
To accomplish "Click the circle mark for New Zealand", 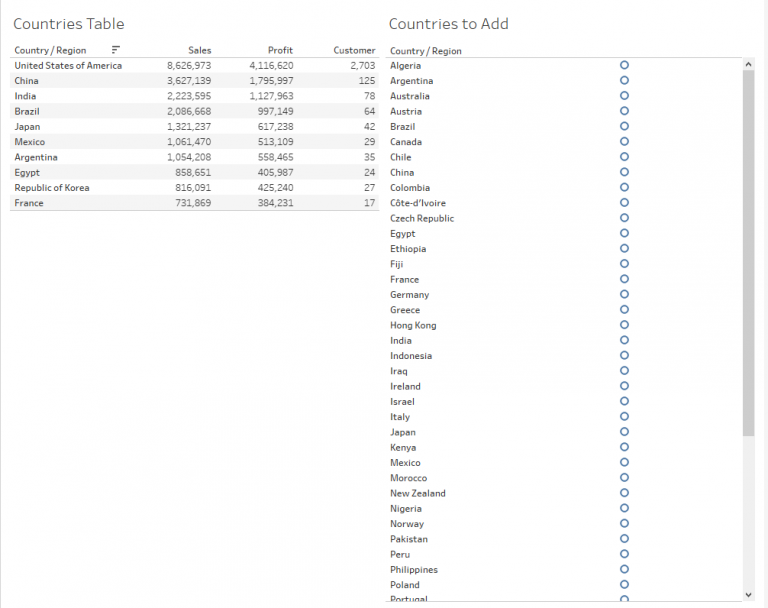I will tap(624, 493).
